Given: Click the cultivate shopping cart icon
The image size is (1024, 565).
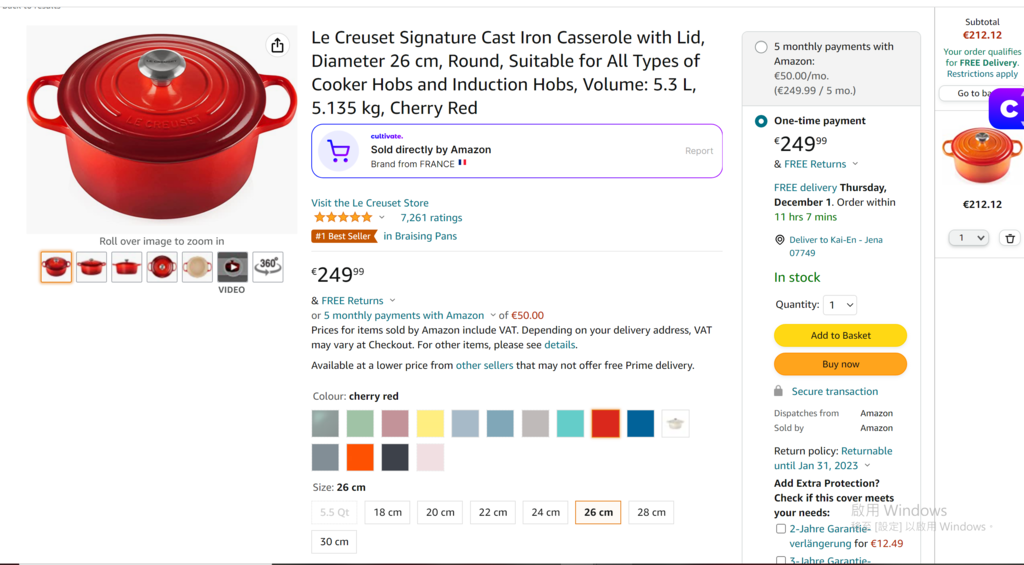Looking at the screenshot, I should (x=338, y=151).
